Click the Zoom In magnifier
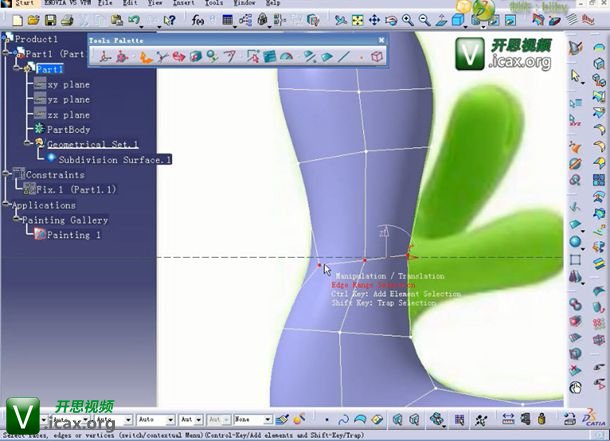 click(407, 20)
